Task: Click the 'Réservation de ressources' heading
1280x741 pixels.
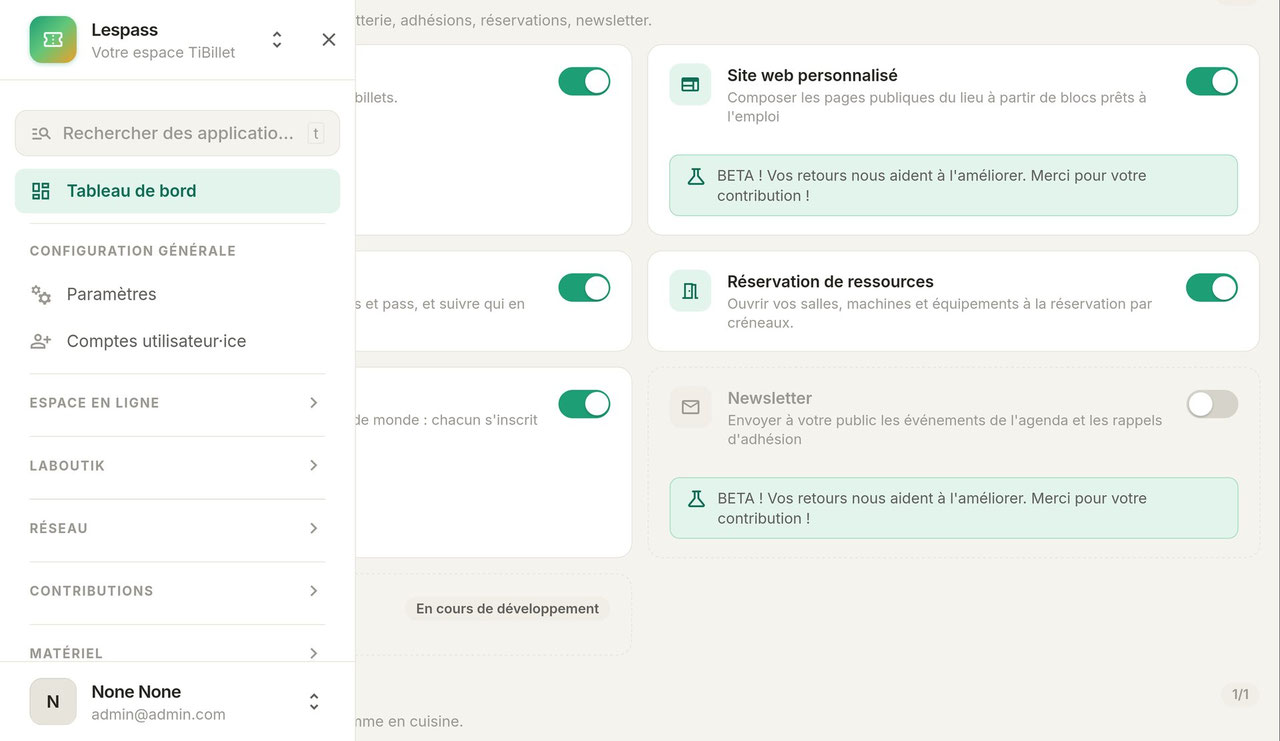Action: [x=830, y=282]
